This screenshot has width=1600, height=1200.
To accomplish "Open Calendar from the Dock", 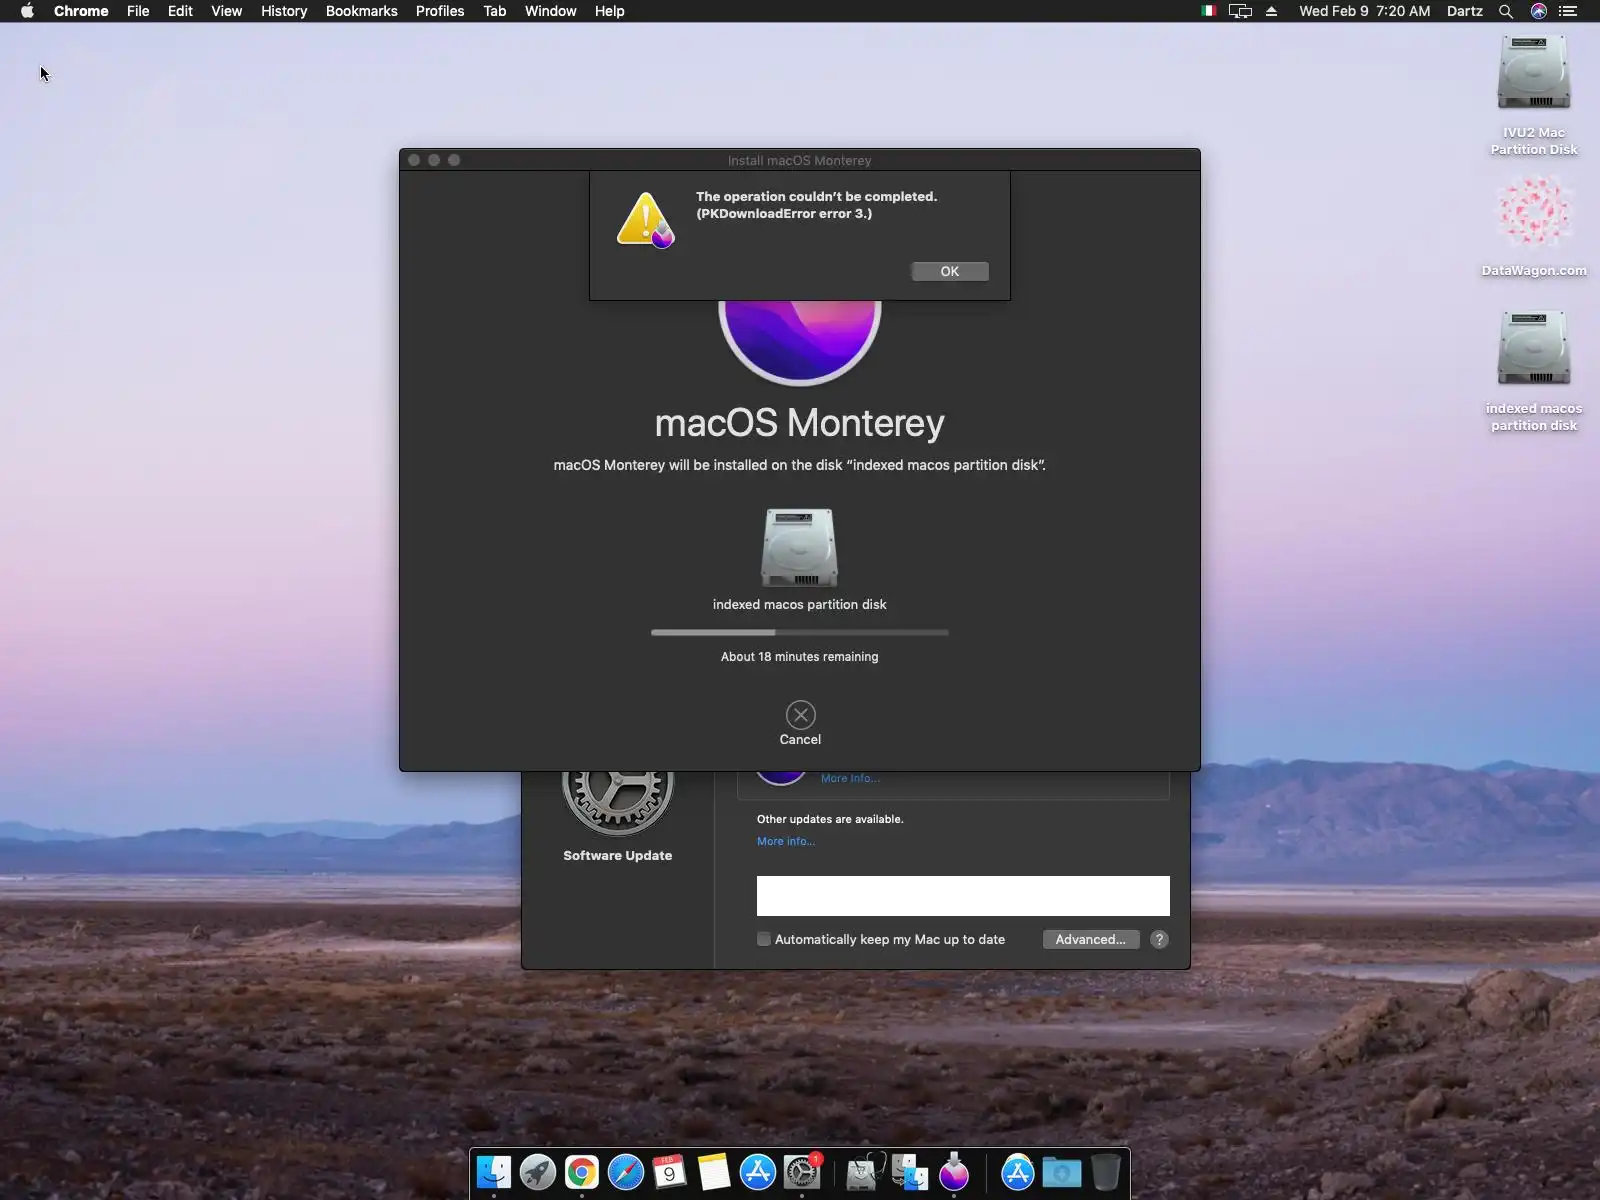I will (670, 1172).
